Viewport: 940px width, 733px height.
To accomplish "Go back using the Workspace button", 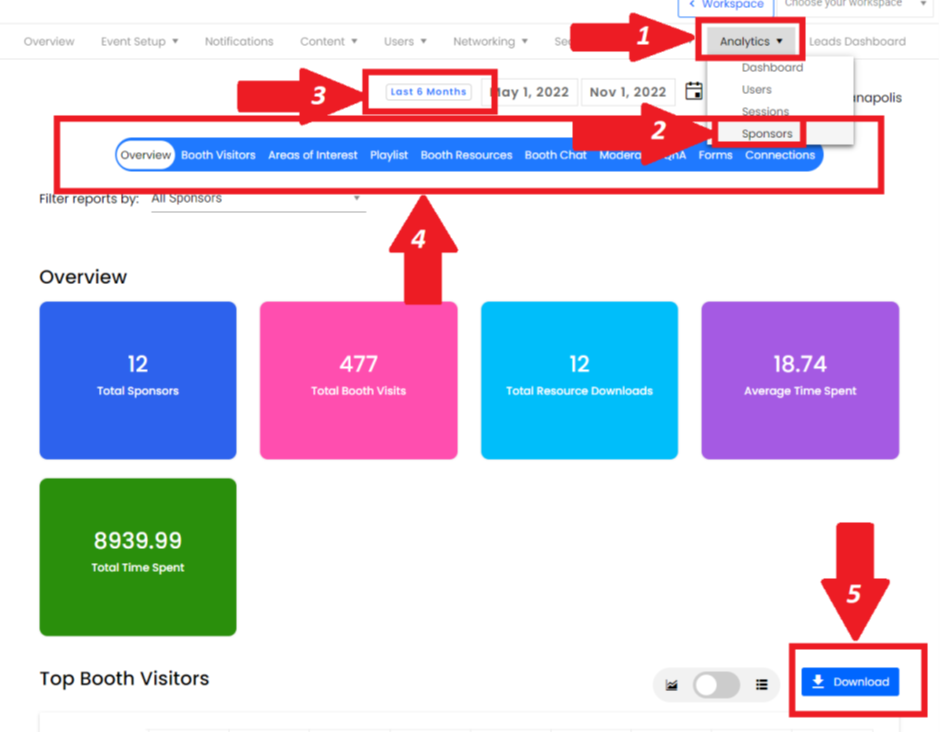I will pos(727,5).
